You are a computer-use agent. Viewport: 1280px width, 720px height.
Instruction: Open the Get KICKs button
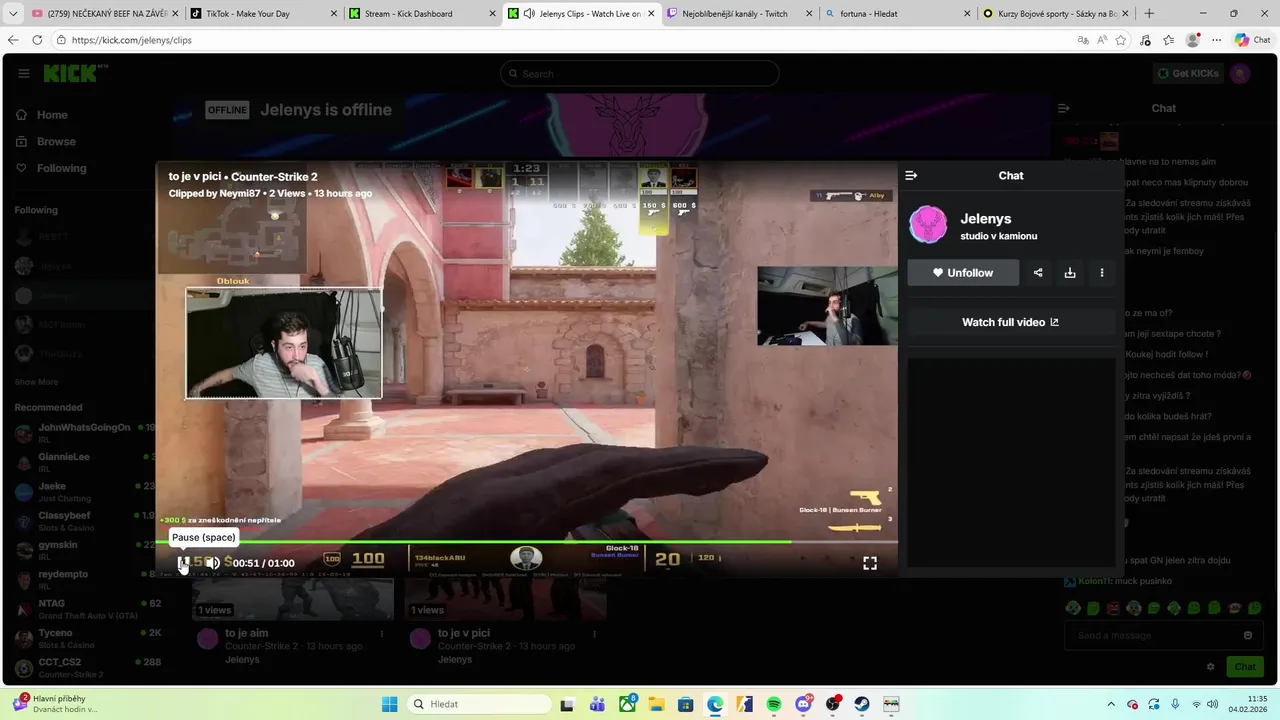point(1187,73)
